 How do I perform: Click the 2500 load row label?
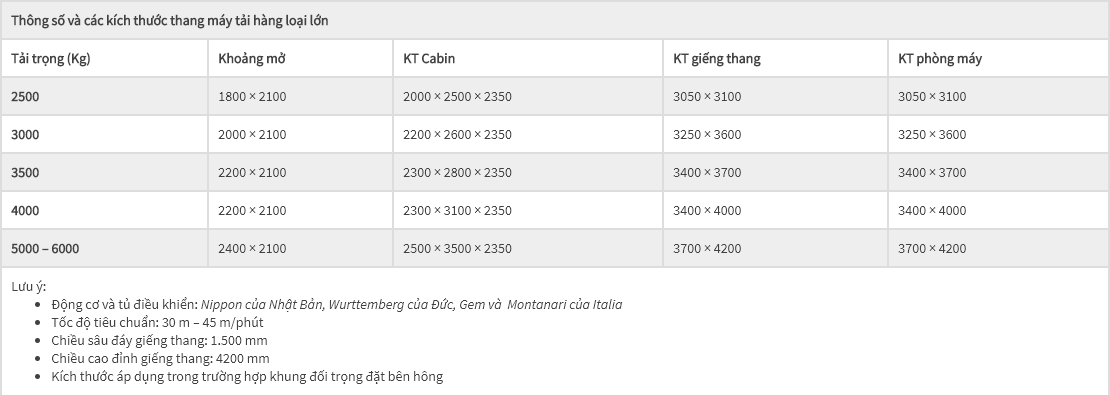pos(25,97)
